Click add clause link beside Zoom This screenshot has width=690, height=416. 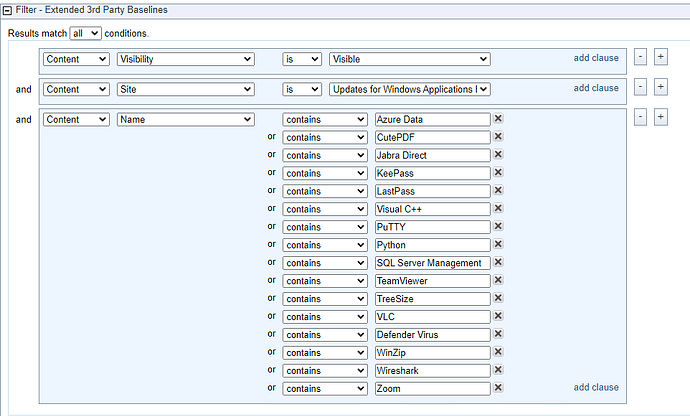pos(596,387)
